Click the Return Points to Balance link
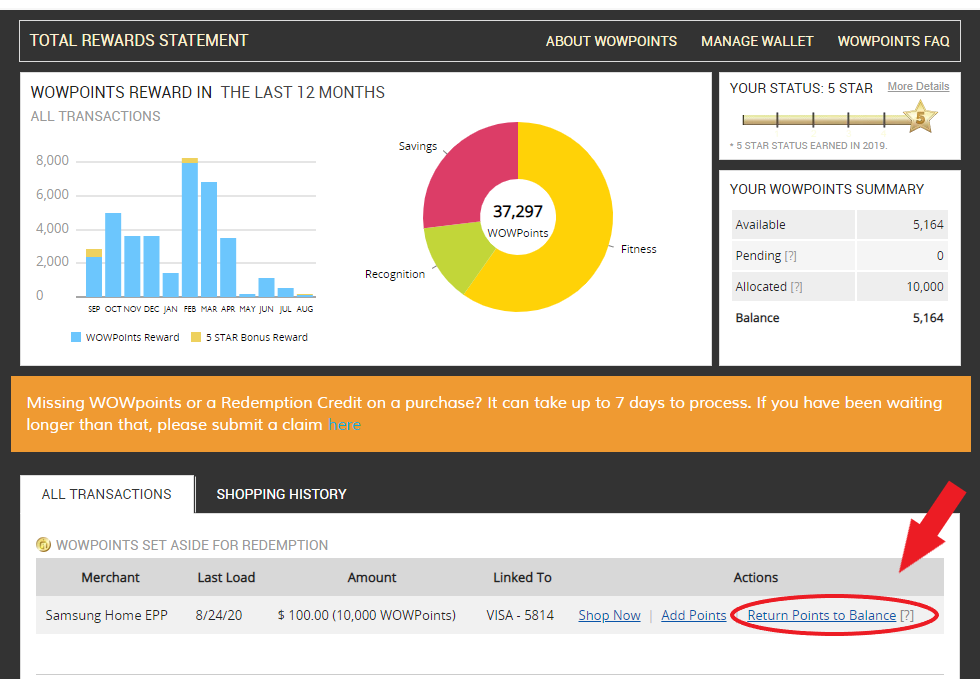 (822, 615)
